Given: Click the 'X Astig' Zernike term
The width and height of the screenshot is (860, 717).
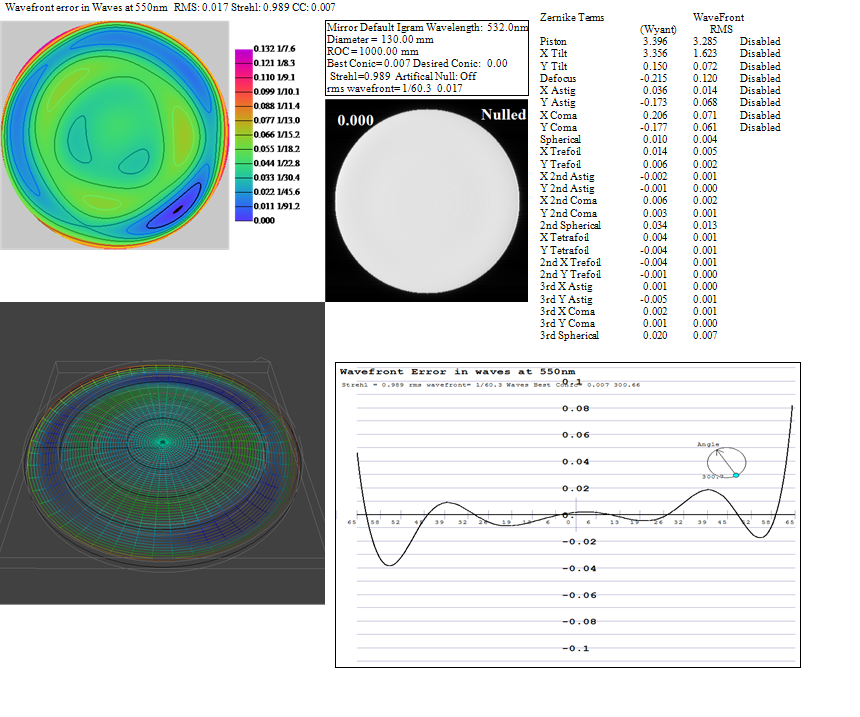Looking at the screenshot, I should click(x=558, y=91).
